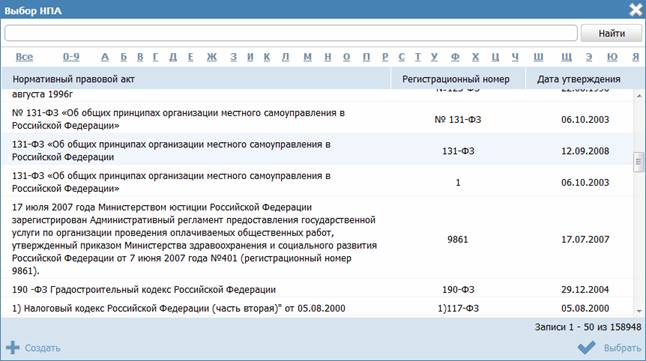646x361 pixels.
Task: Filter acts starting with letter А
Action: [105, 57]
